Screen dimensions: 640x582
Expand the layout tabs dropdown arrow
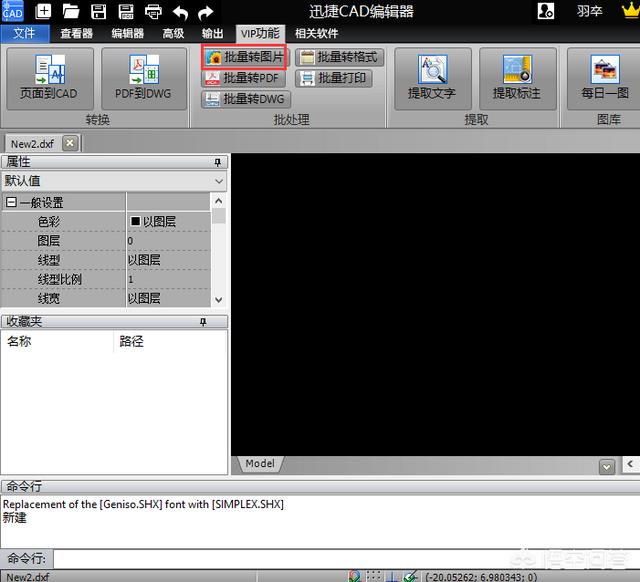(606, 466)
